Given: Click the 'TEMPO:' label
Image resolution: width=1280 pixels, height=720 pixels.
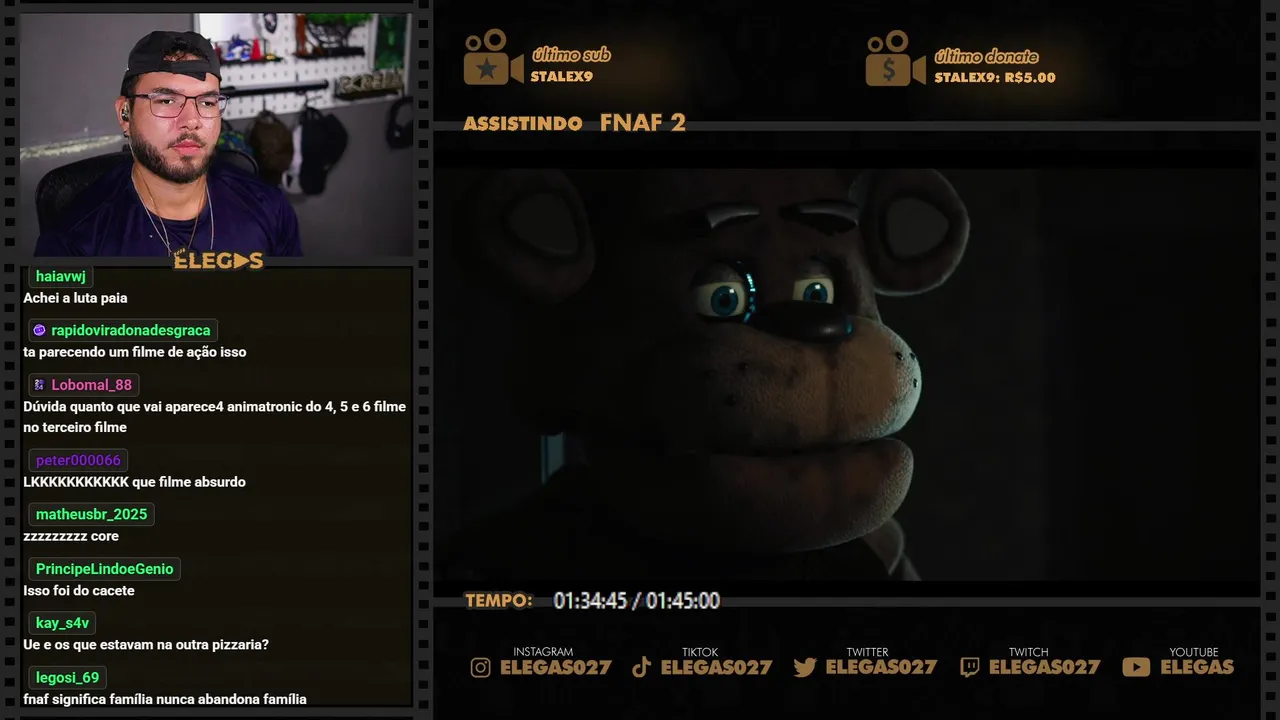Looking at the screenshot, I should (499, 601).
